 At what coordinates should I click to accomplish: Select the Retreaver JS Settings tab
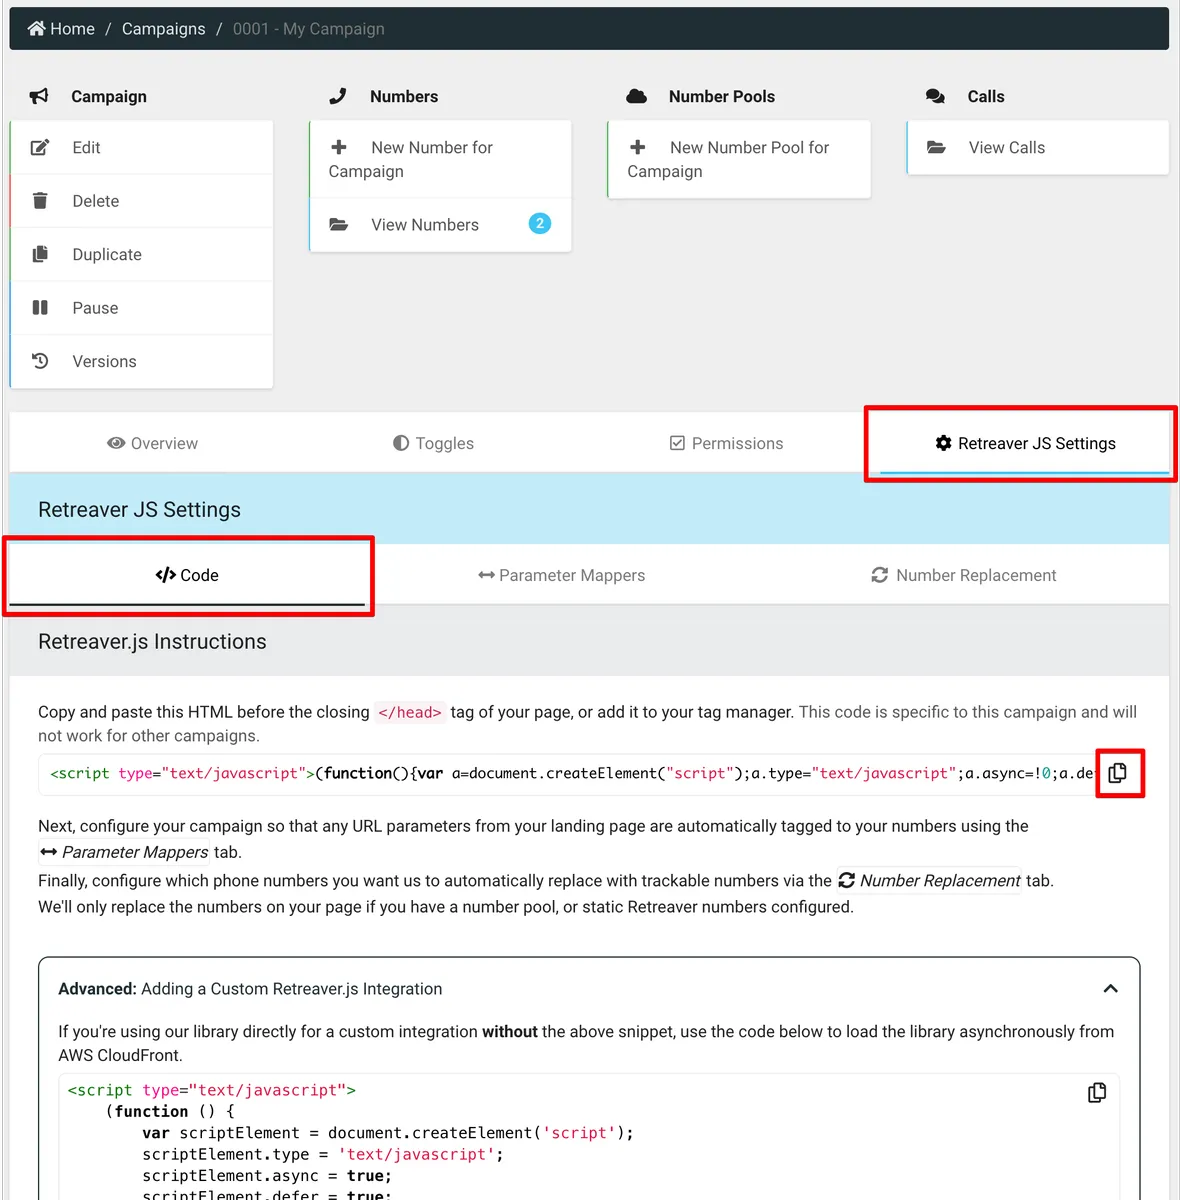pyautogui.click(x=1025, y=443)
